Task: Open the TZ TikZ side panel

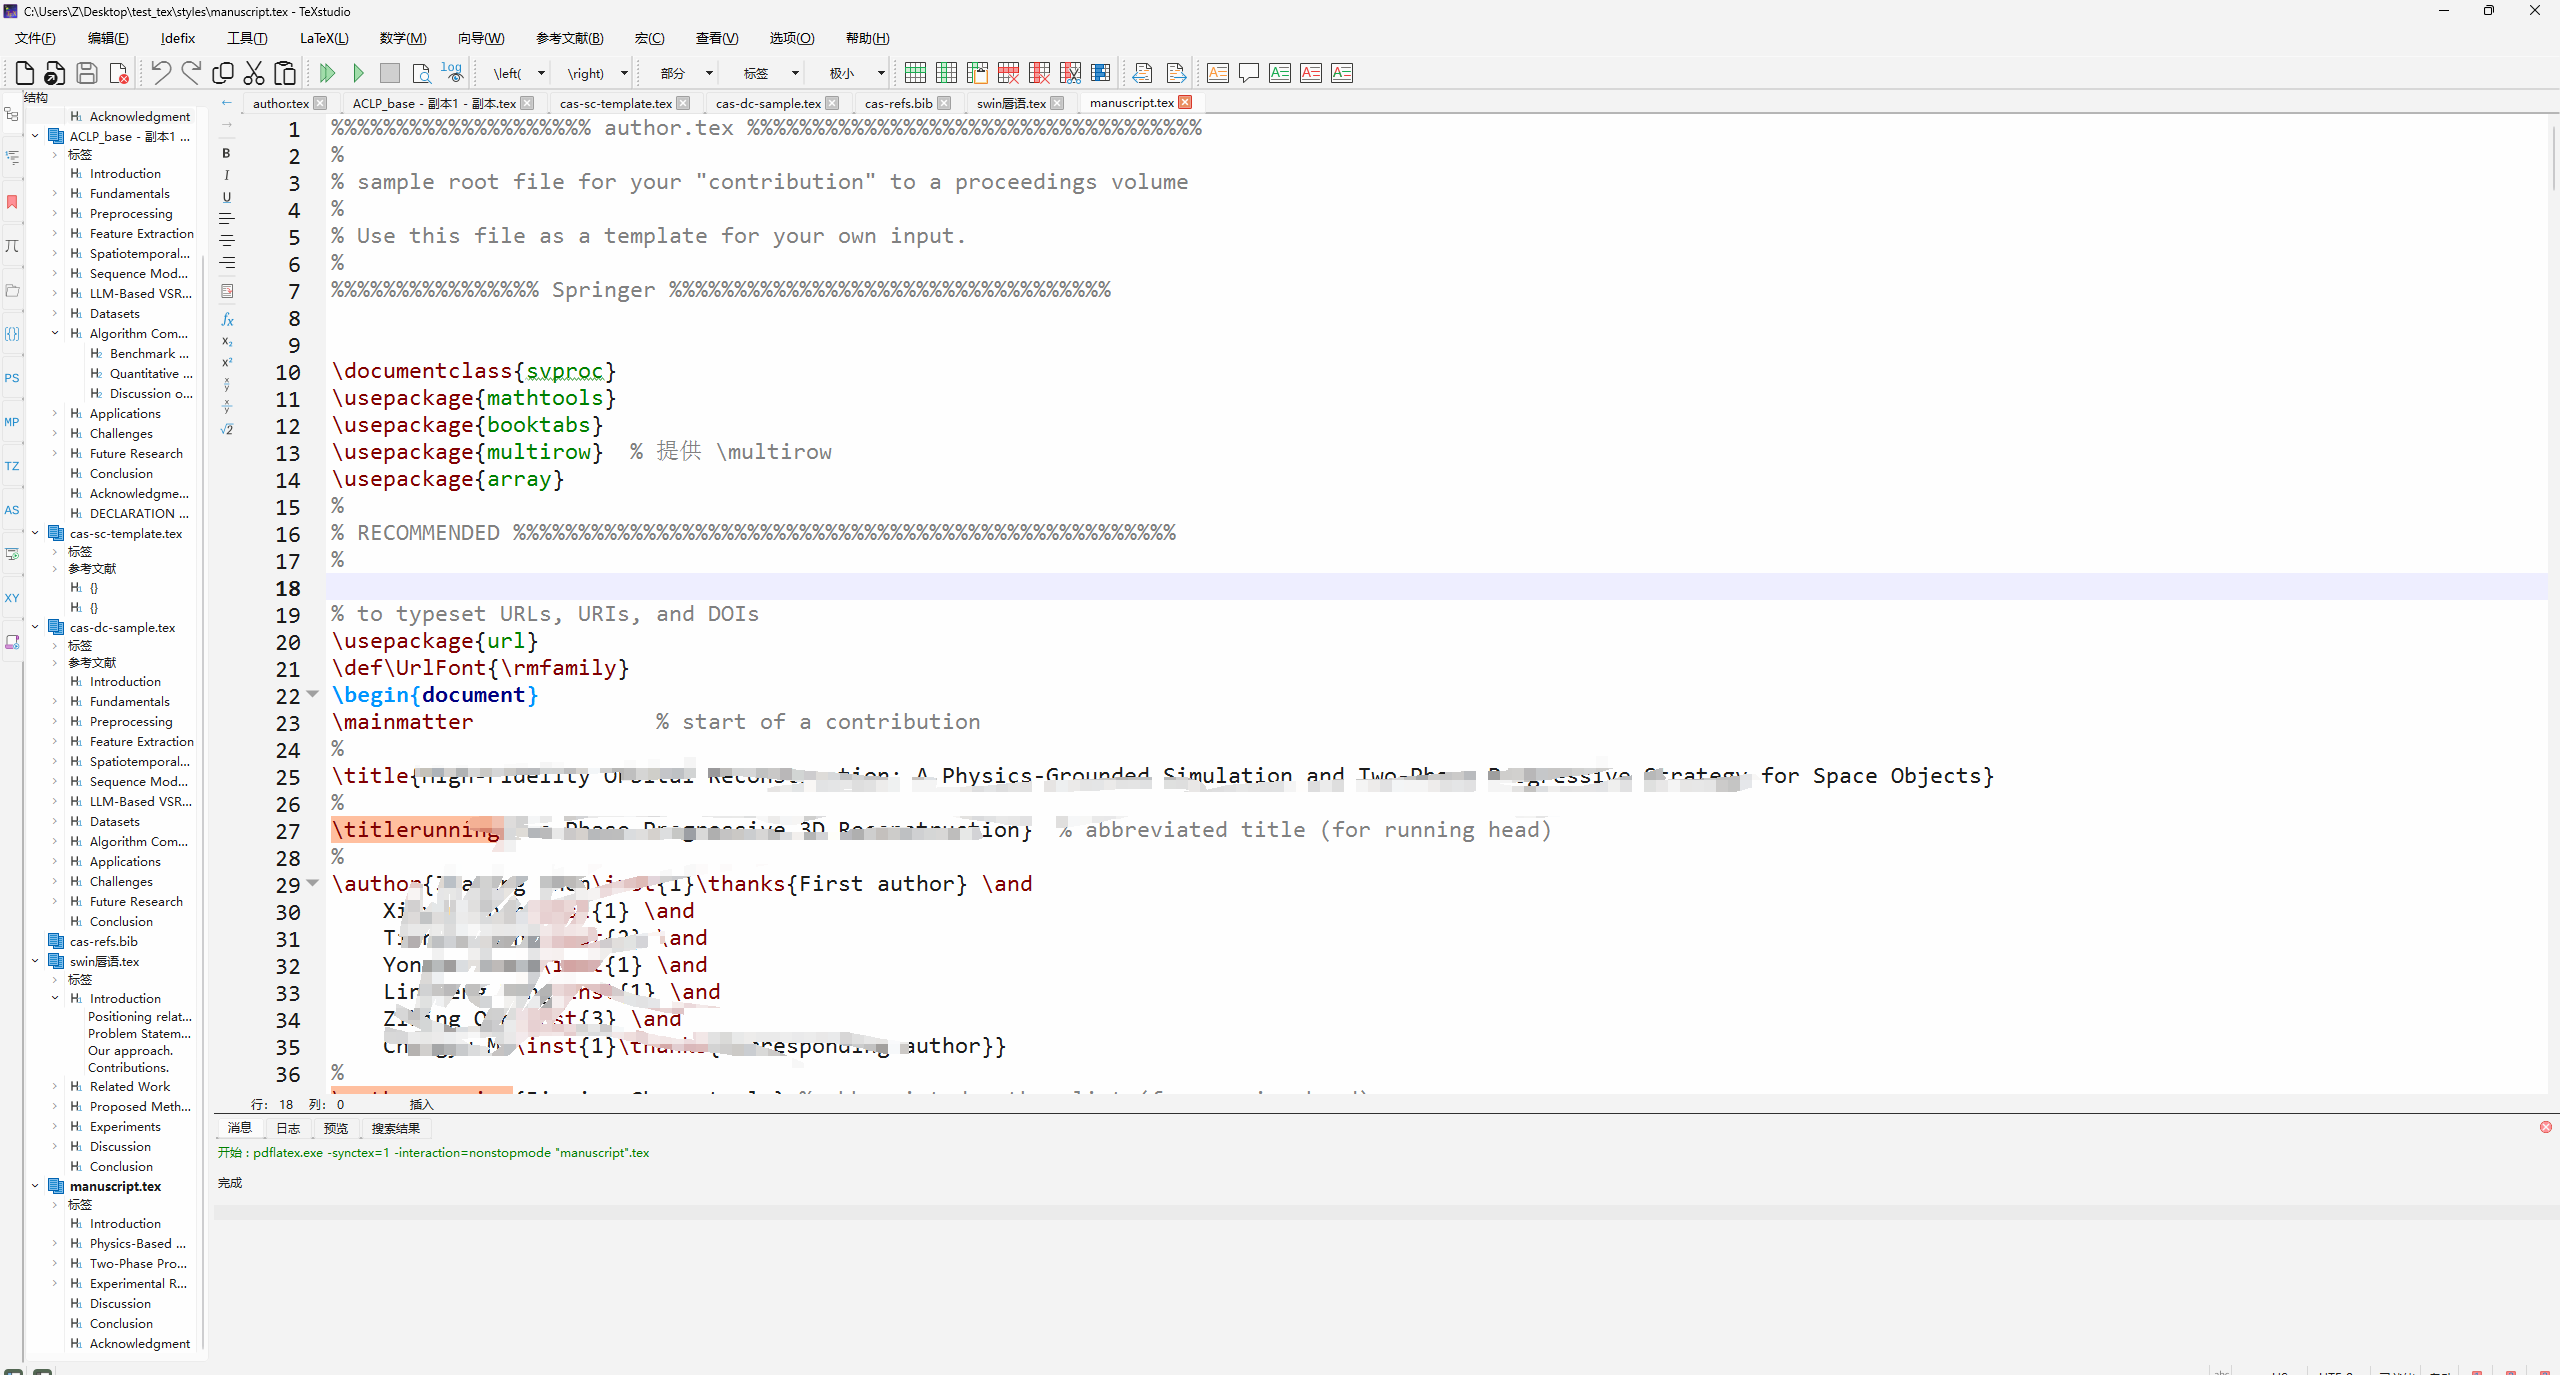Action: click(12, 466)
